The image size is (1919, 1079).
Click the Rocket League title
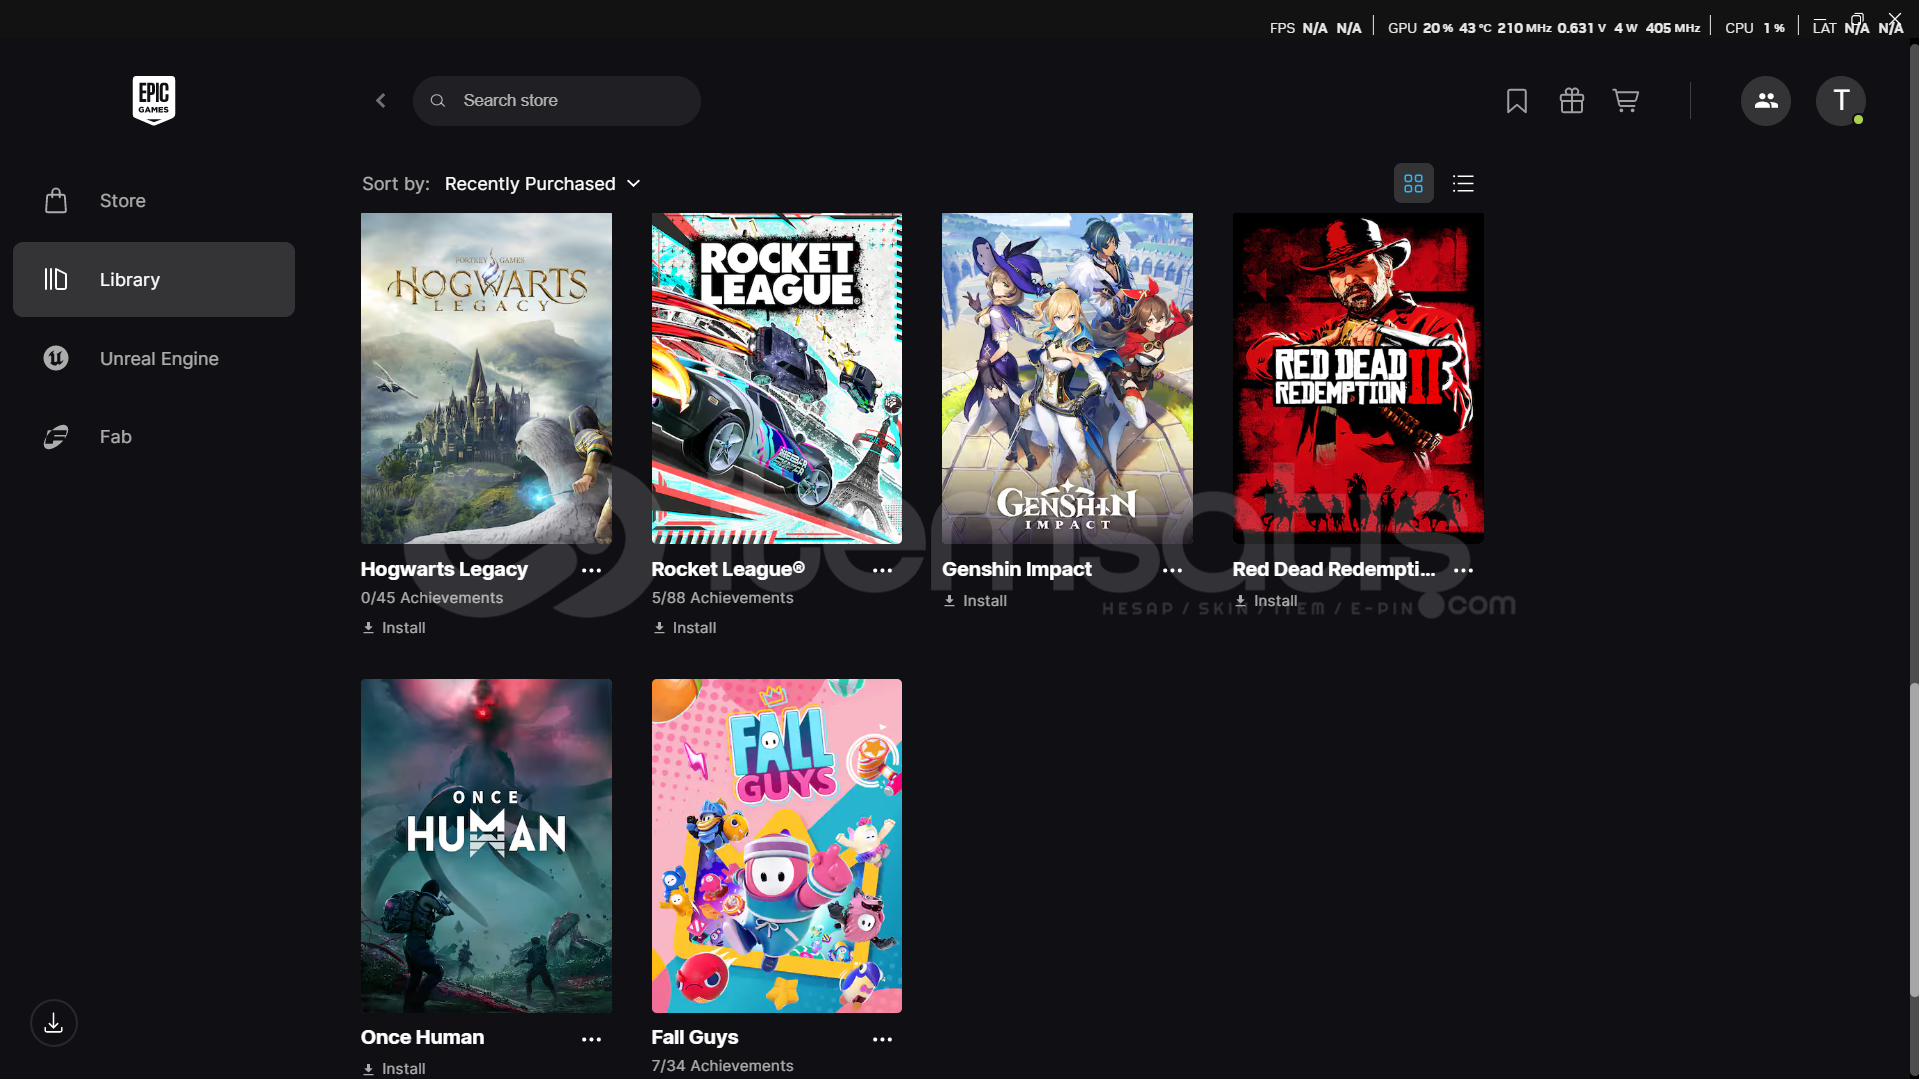728,569
